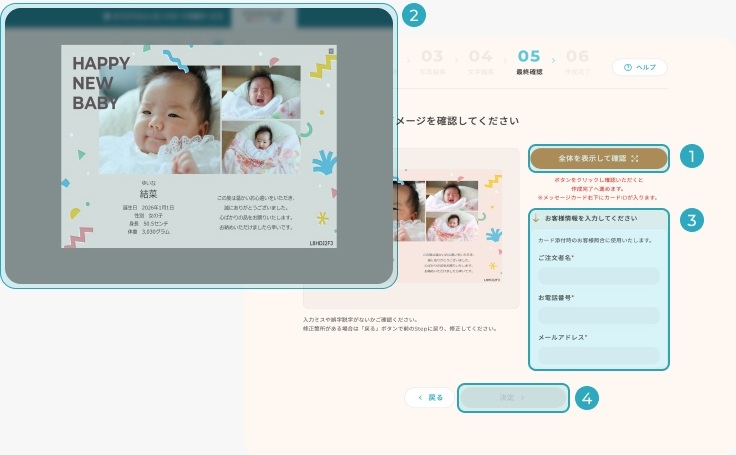Select step 06 in the progress bar
Screen dimensions: 736x455
[x=577, y=60]
